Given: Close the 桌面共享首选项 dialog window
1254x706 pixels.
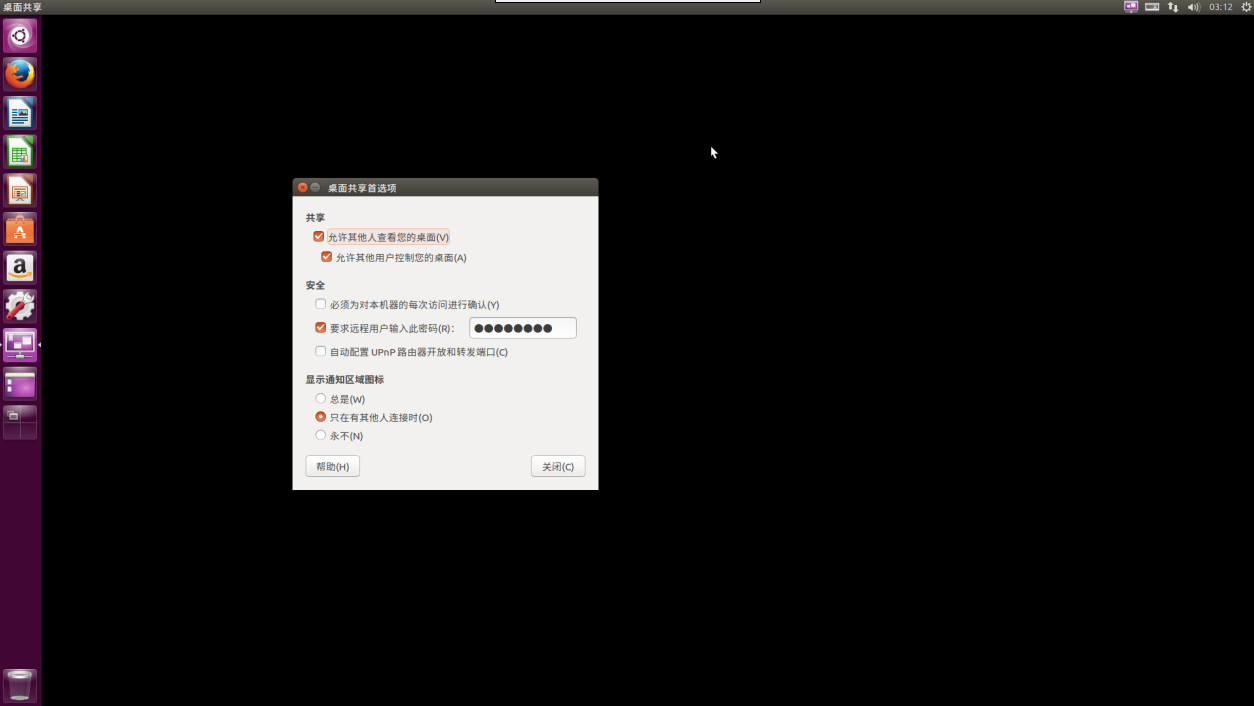Looking at the screenshot, I should pos(302,188).
